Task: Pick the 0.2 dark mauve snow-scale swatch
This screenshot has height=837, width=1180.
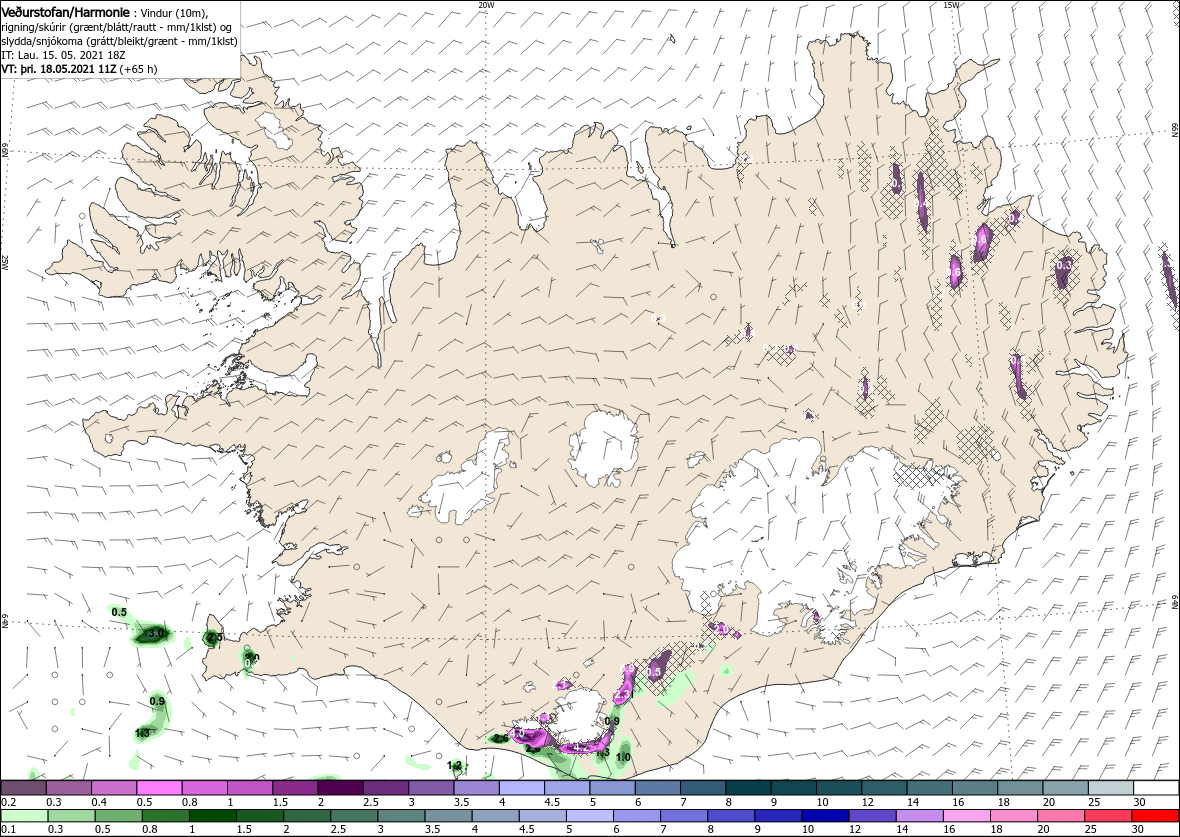Action: (x=24, y=788)
